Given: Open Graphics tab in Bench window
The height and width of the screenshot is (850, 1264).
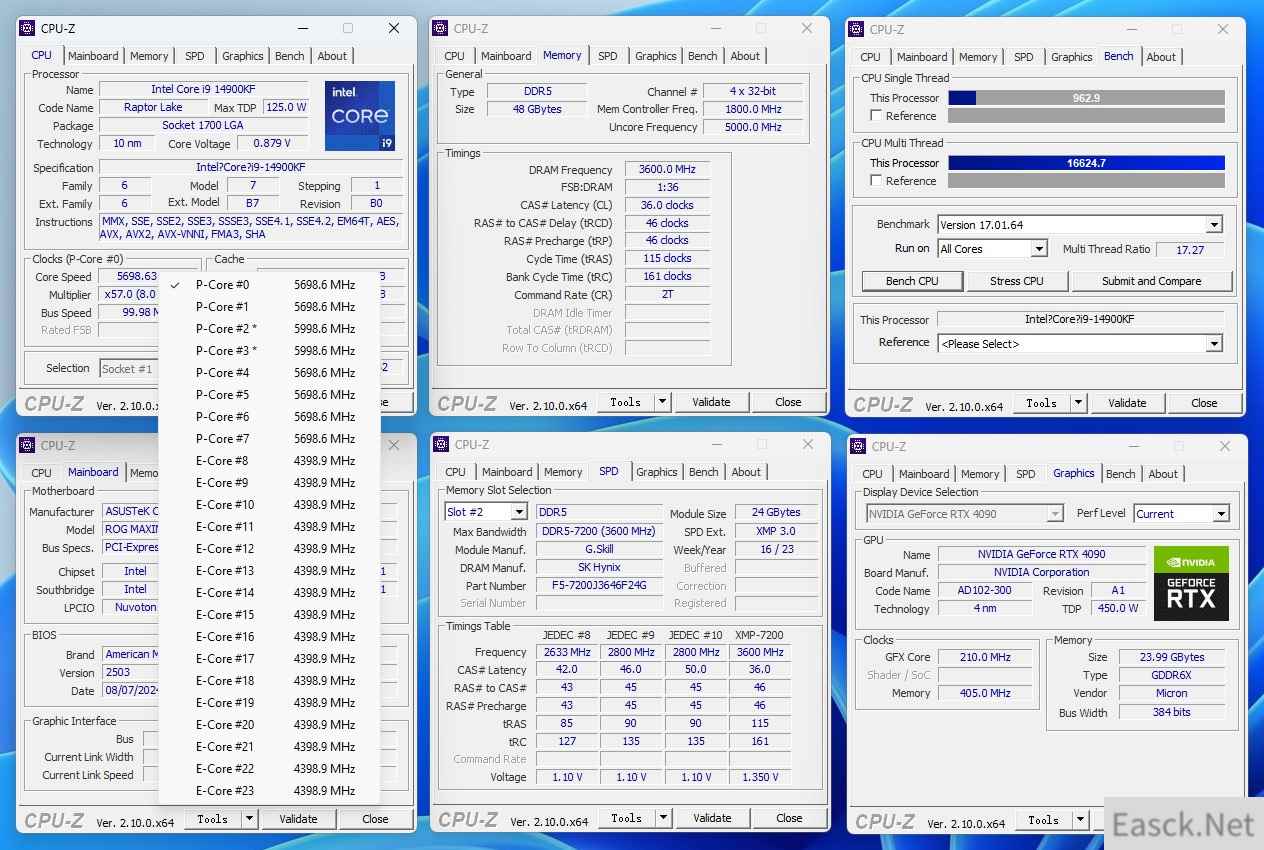Looking at the screenshot, I should 1071,57.
